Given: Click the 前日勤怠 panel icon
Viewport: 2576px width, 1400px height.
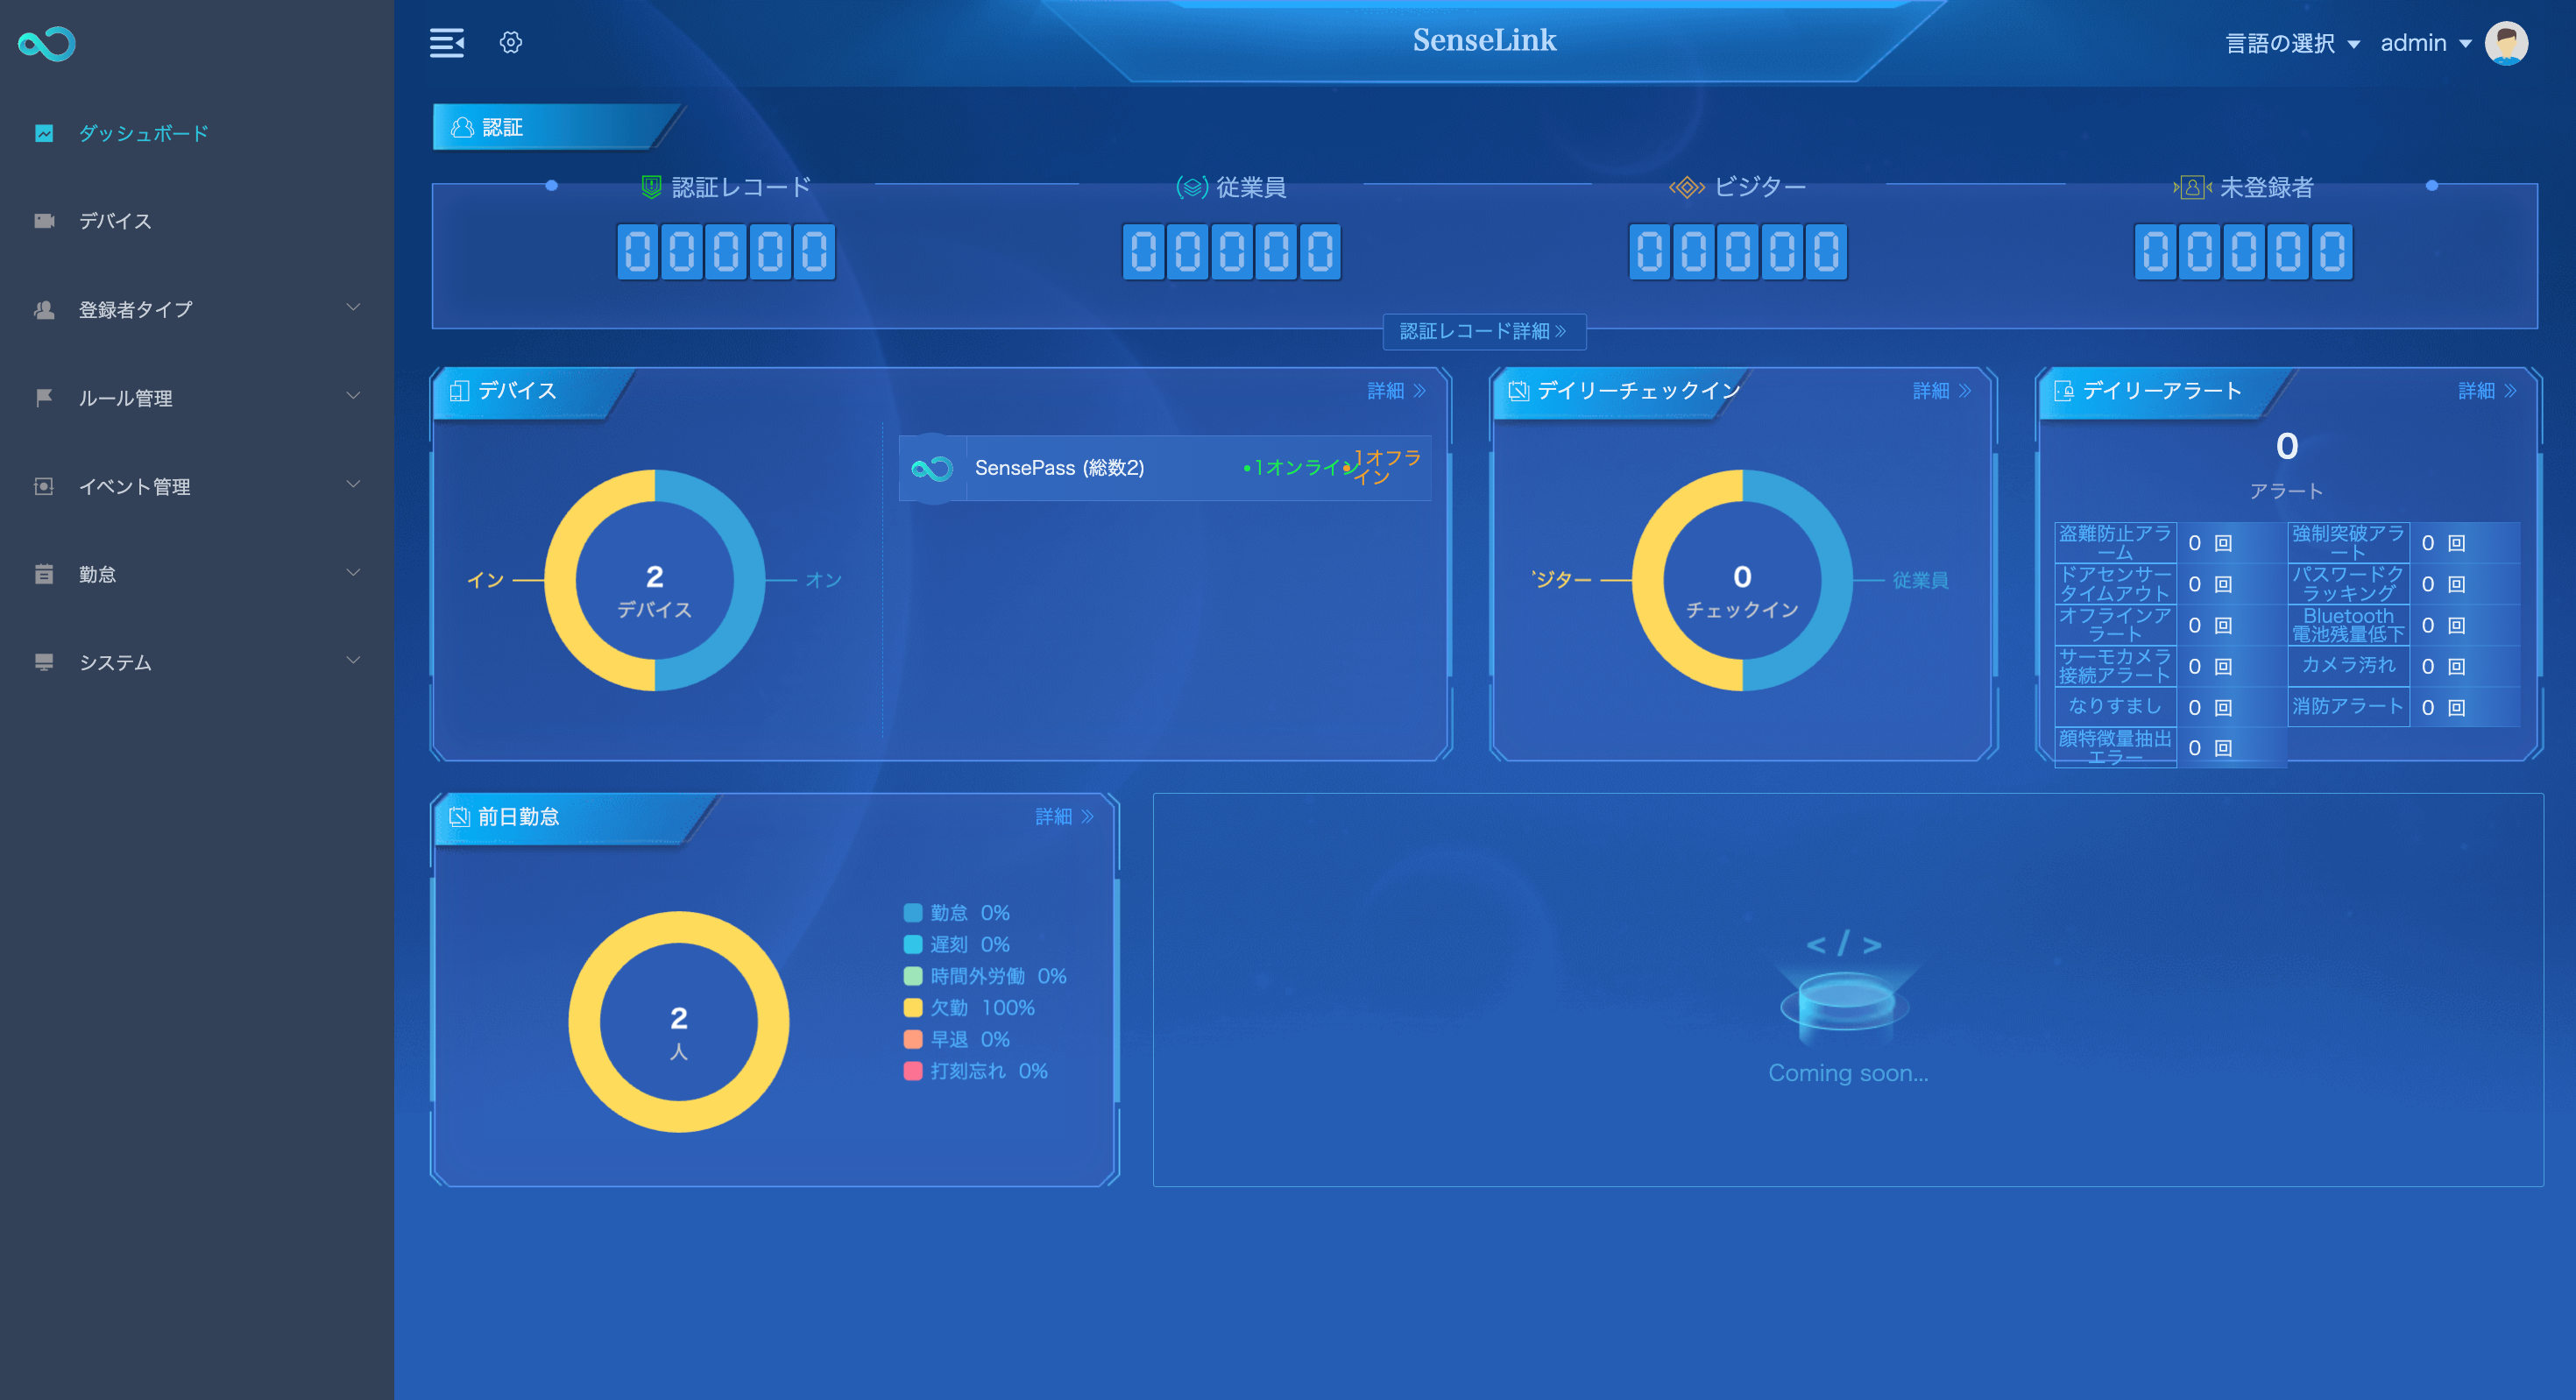Looking at the screenshot, I should tap(458, 817).
